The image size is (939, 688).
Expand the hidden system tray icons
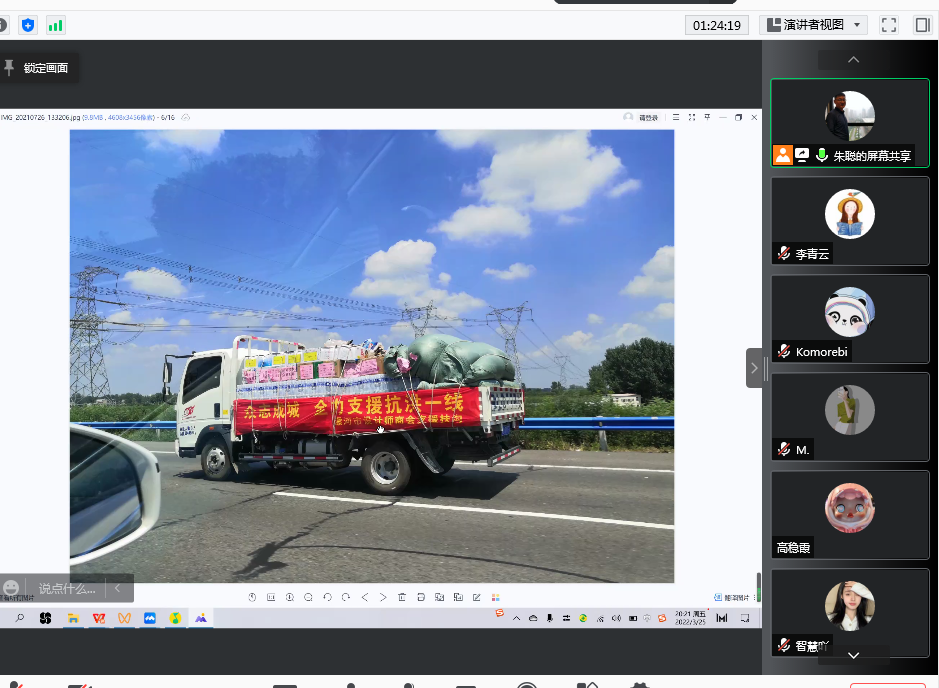tap(516, 619)
